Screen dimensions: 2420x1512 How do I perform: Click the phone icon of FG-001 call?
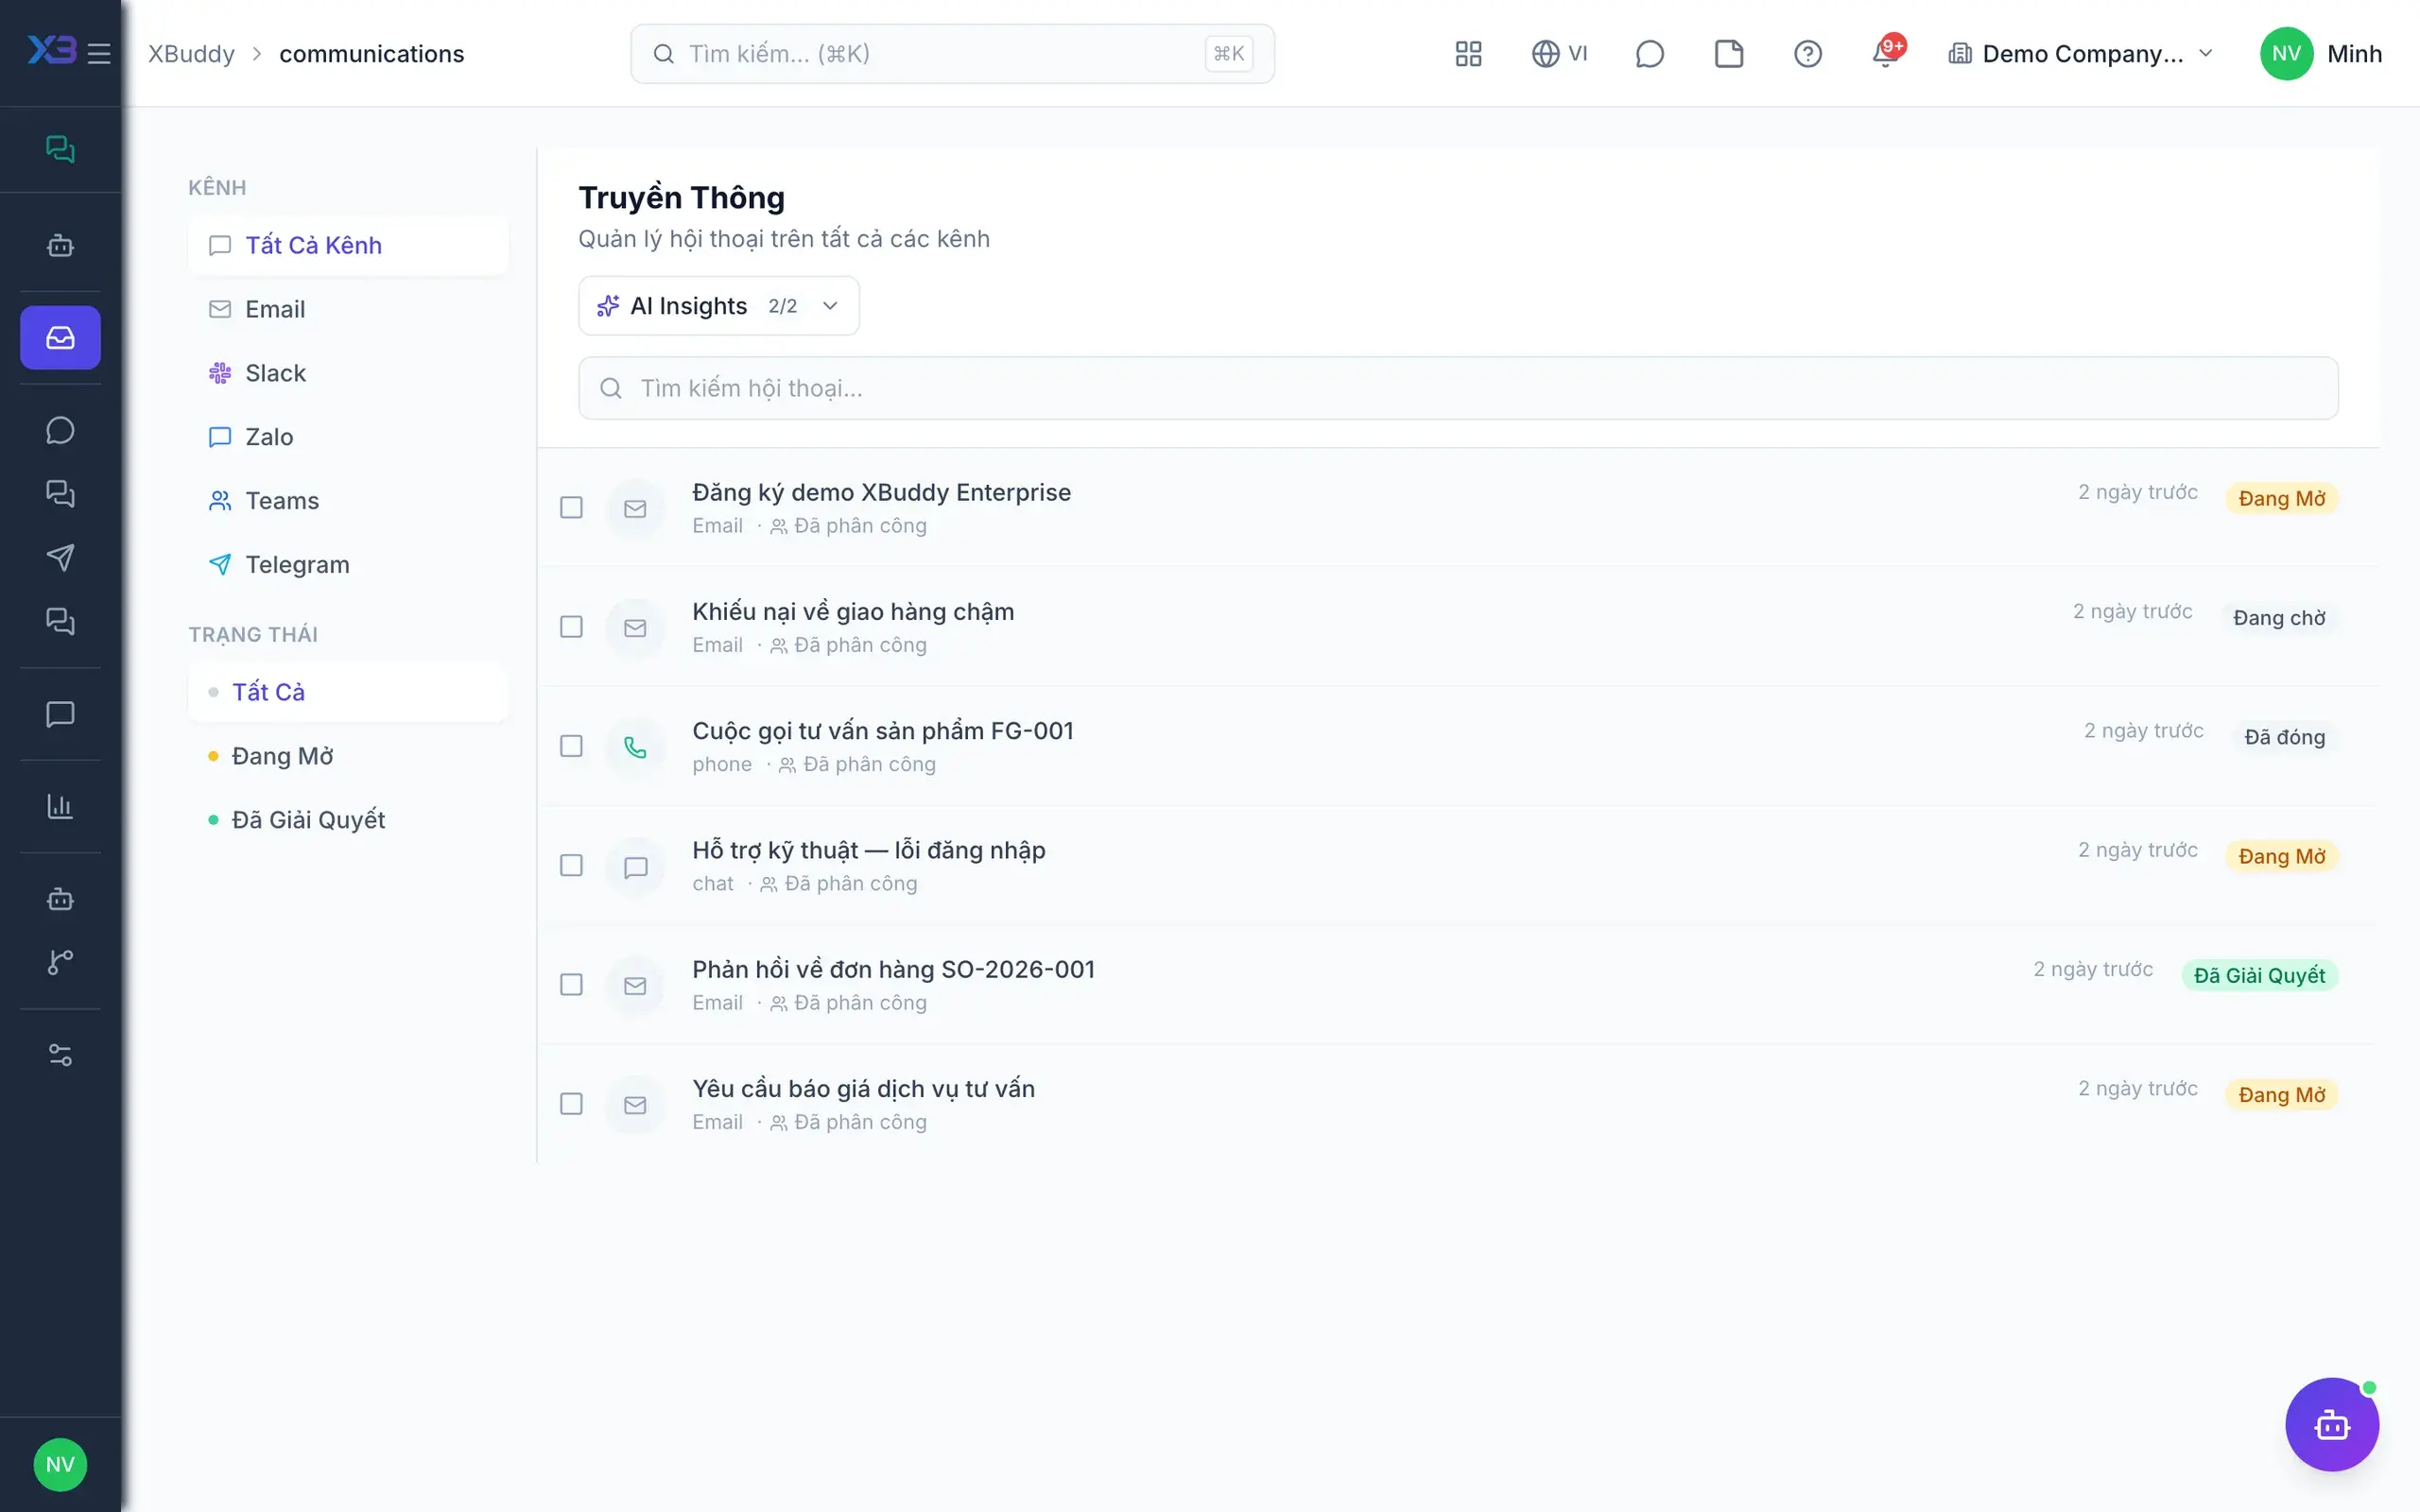pos(635,747)
